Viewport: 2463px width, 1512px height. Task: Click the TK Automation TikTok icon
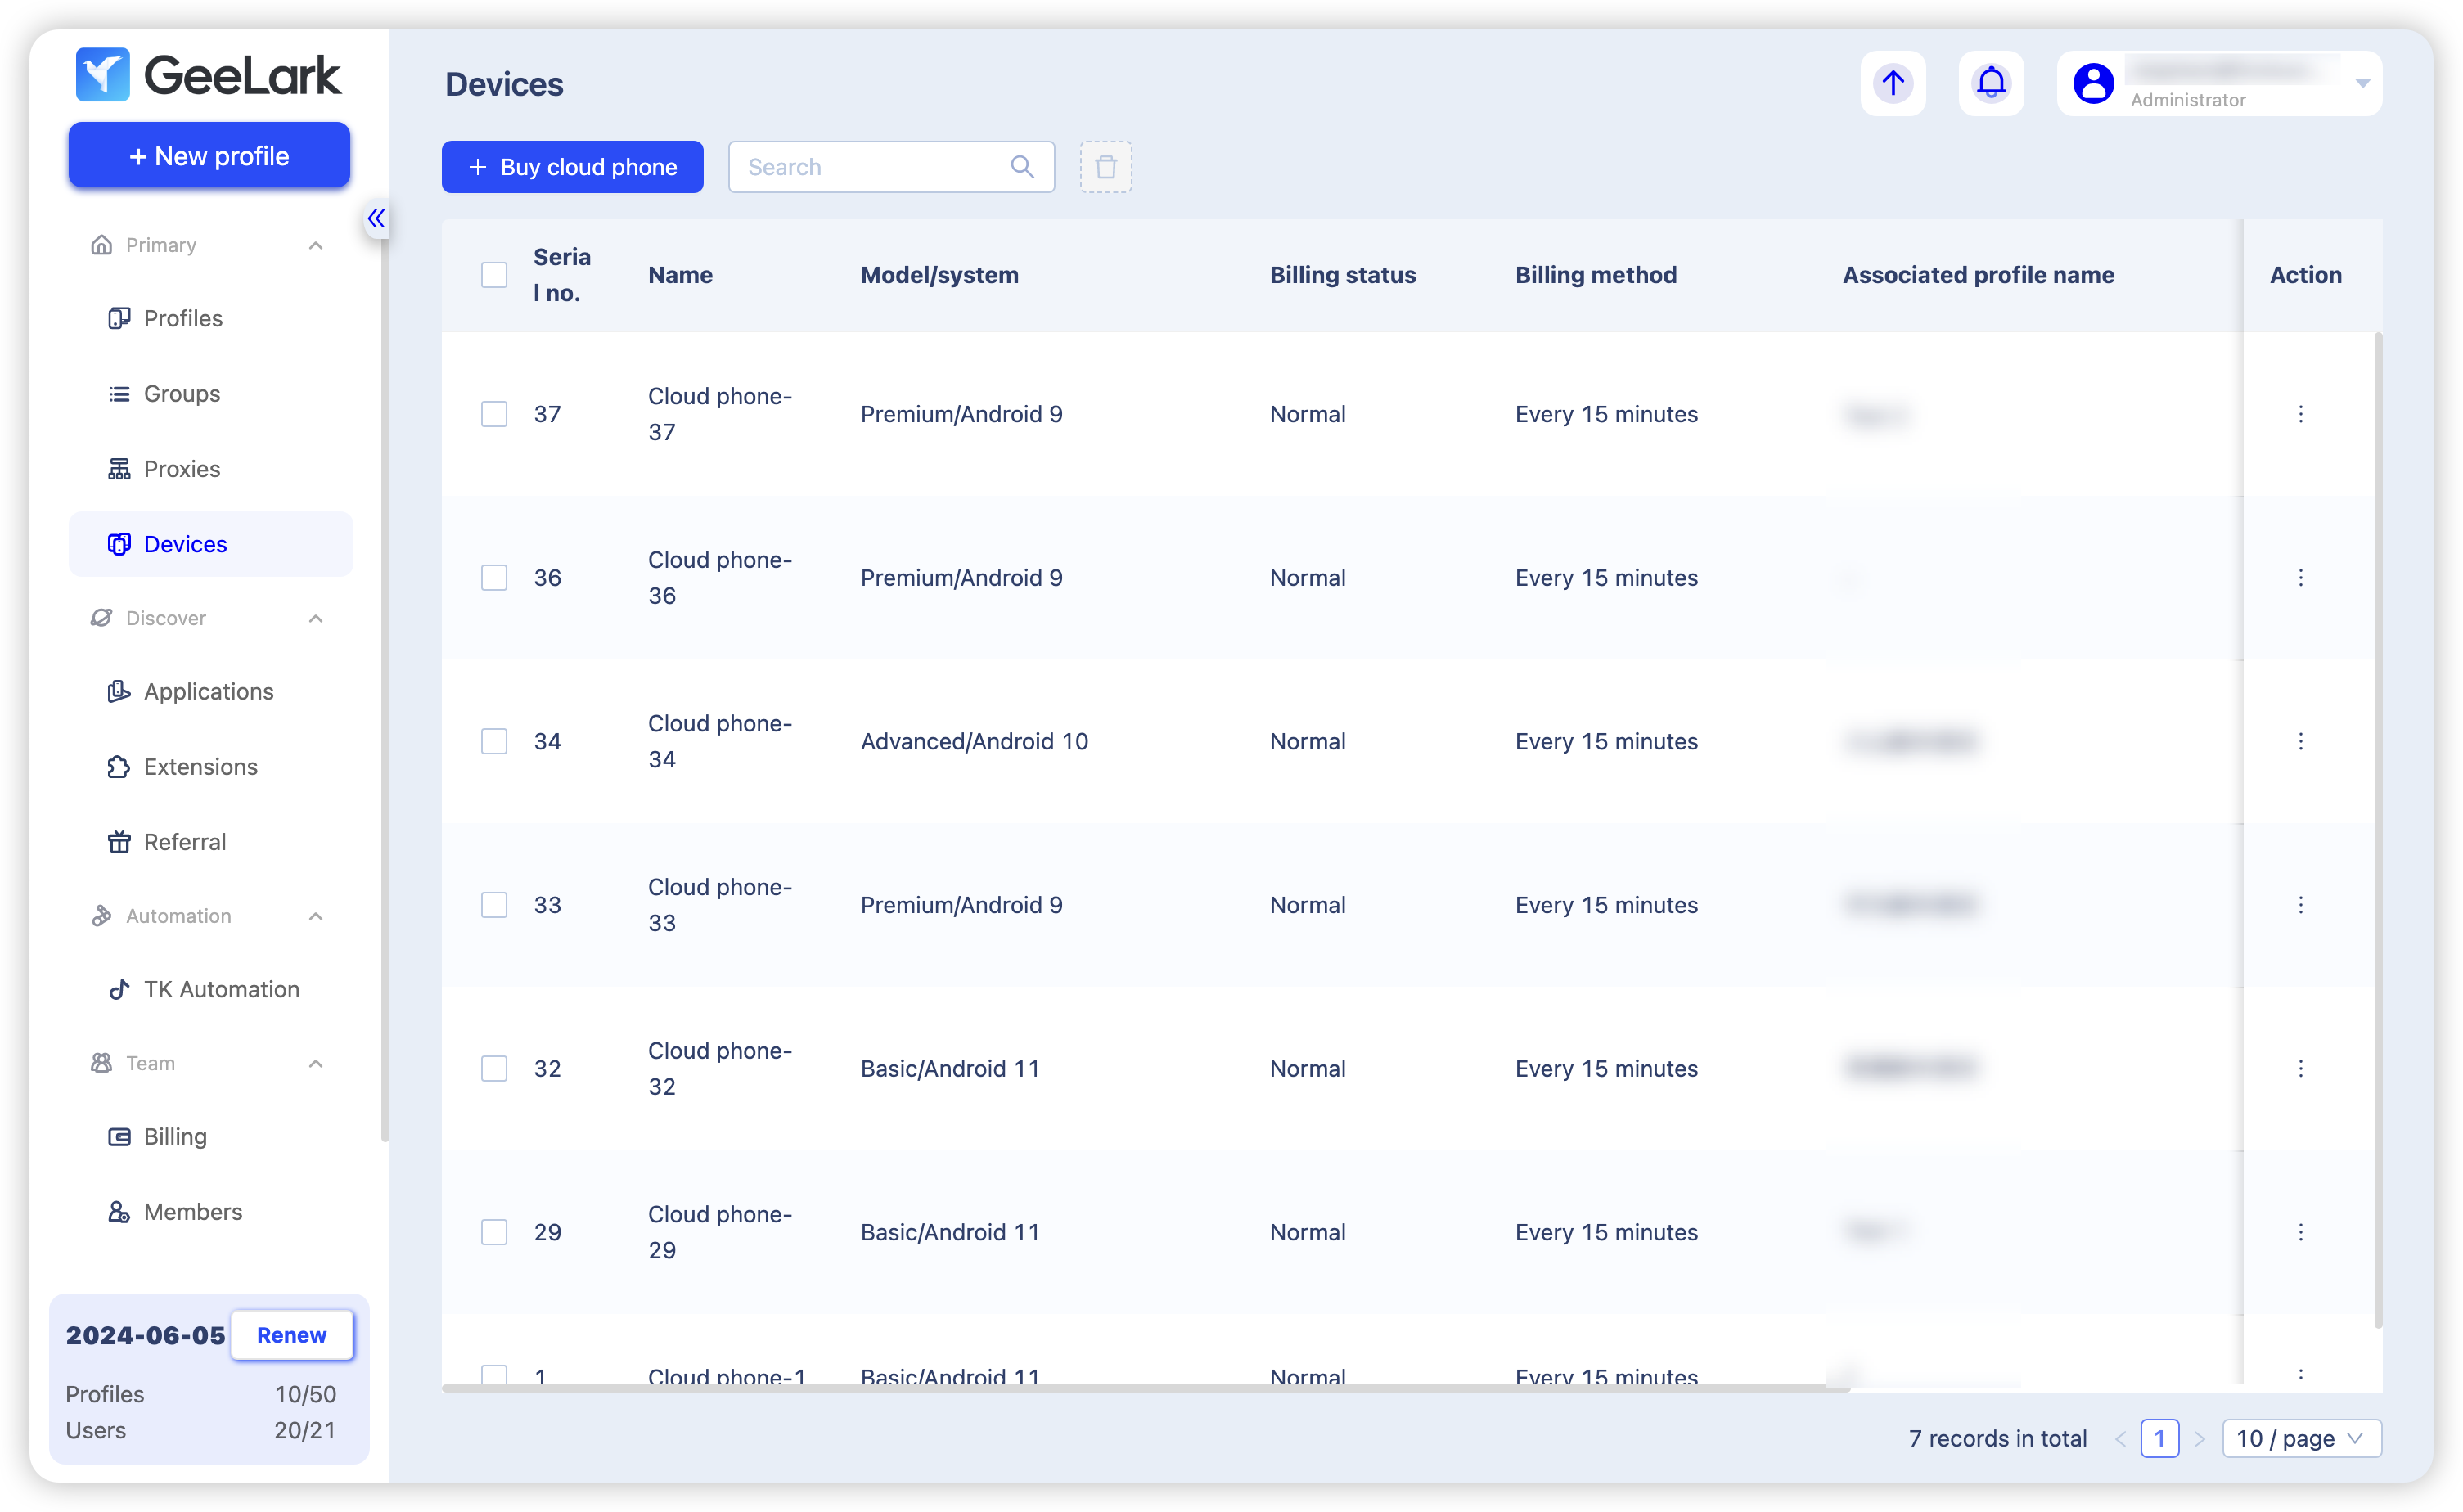point(119,990)
